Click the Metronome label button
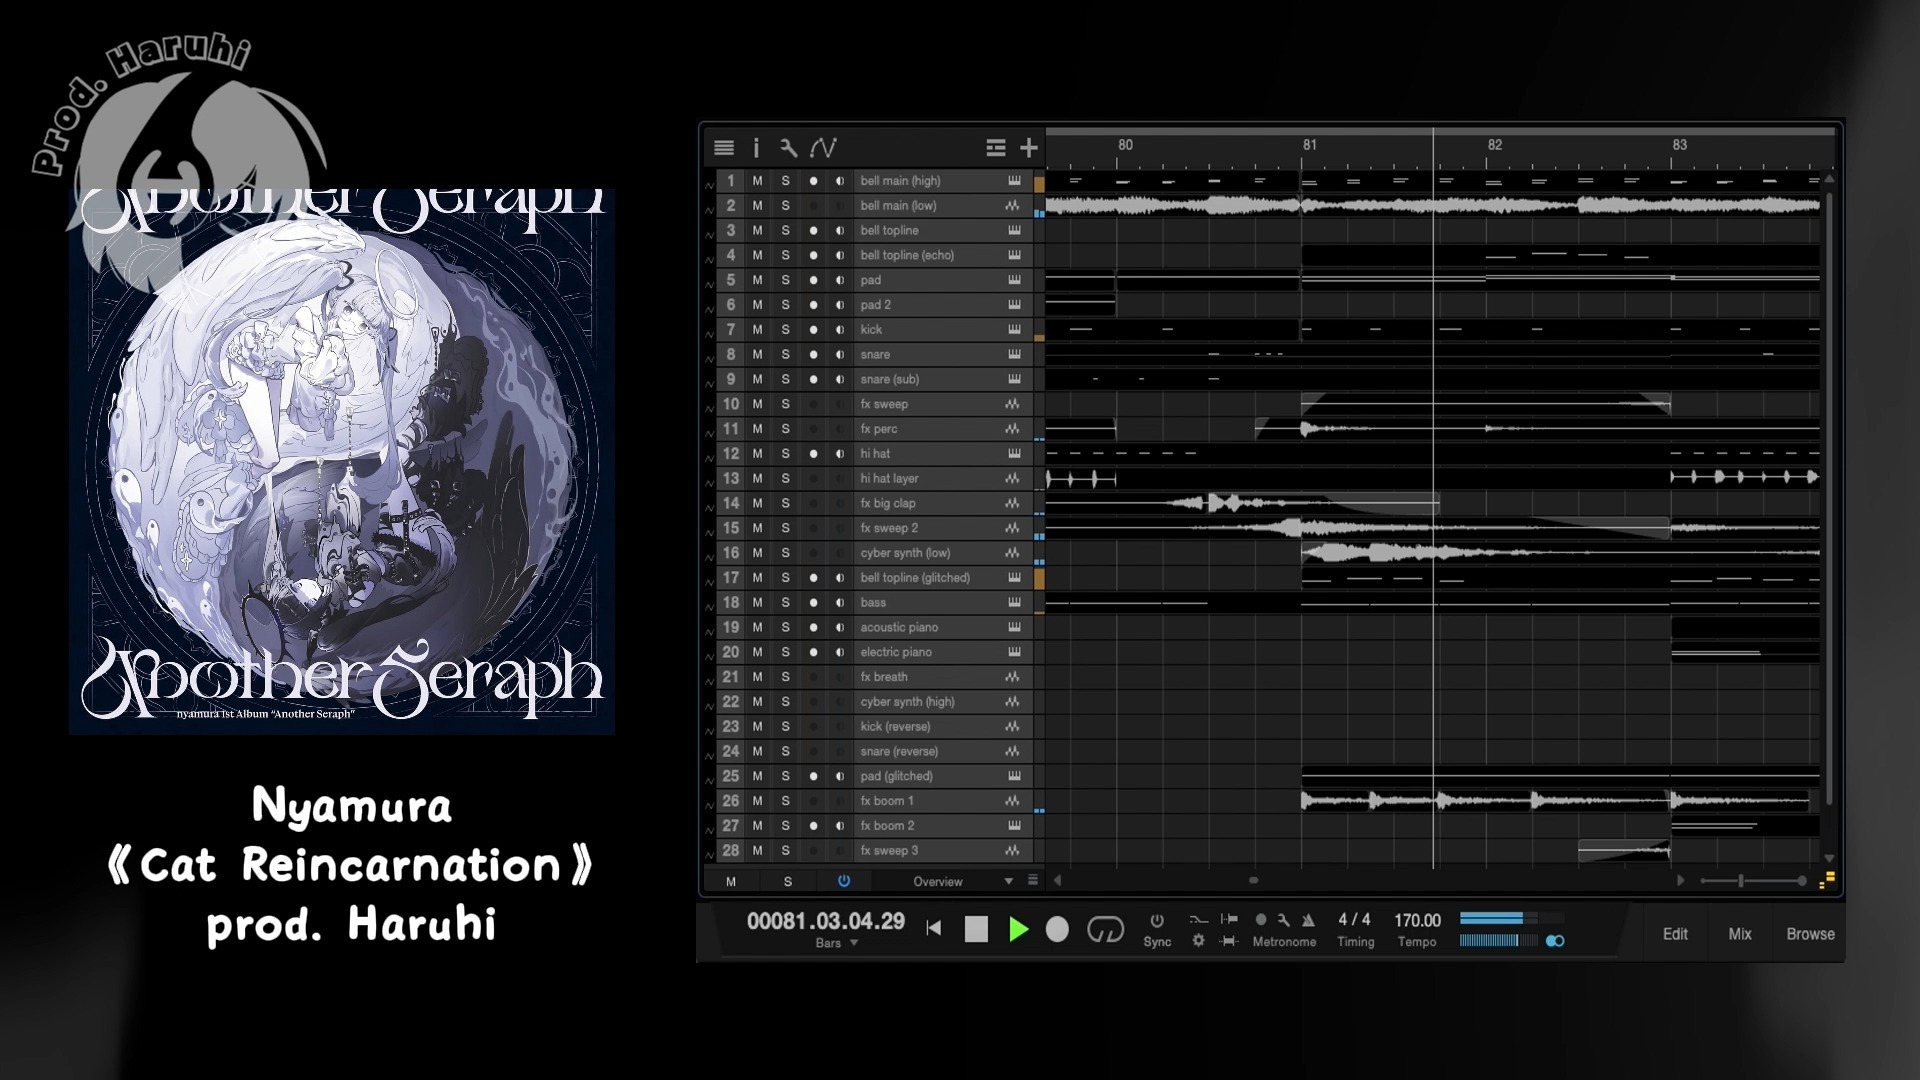Screen dimensions: 1920x1080 tap(1284, 942)
